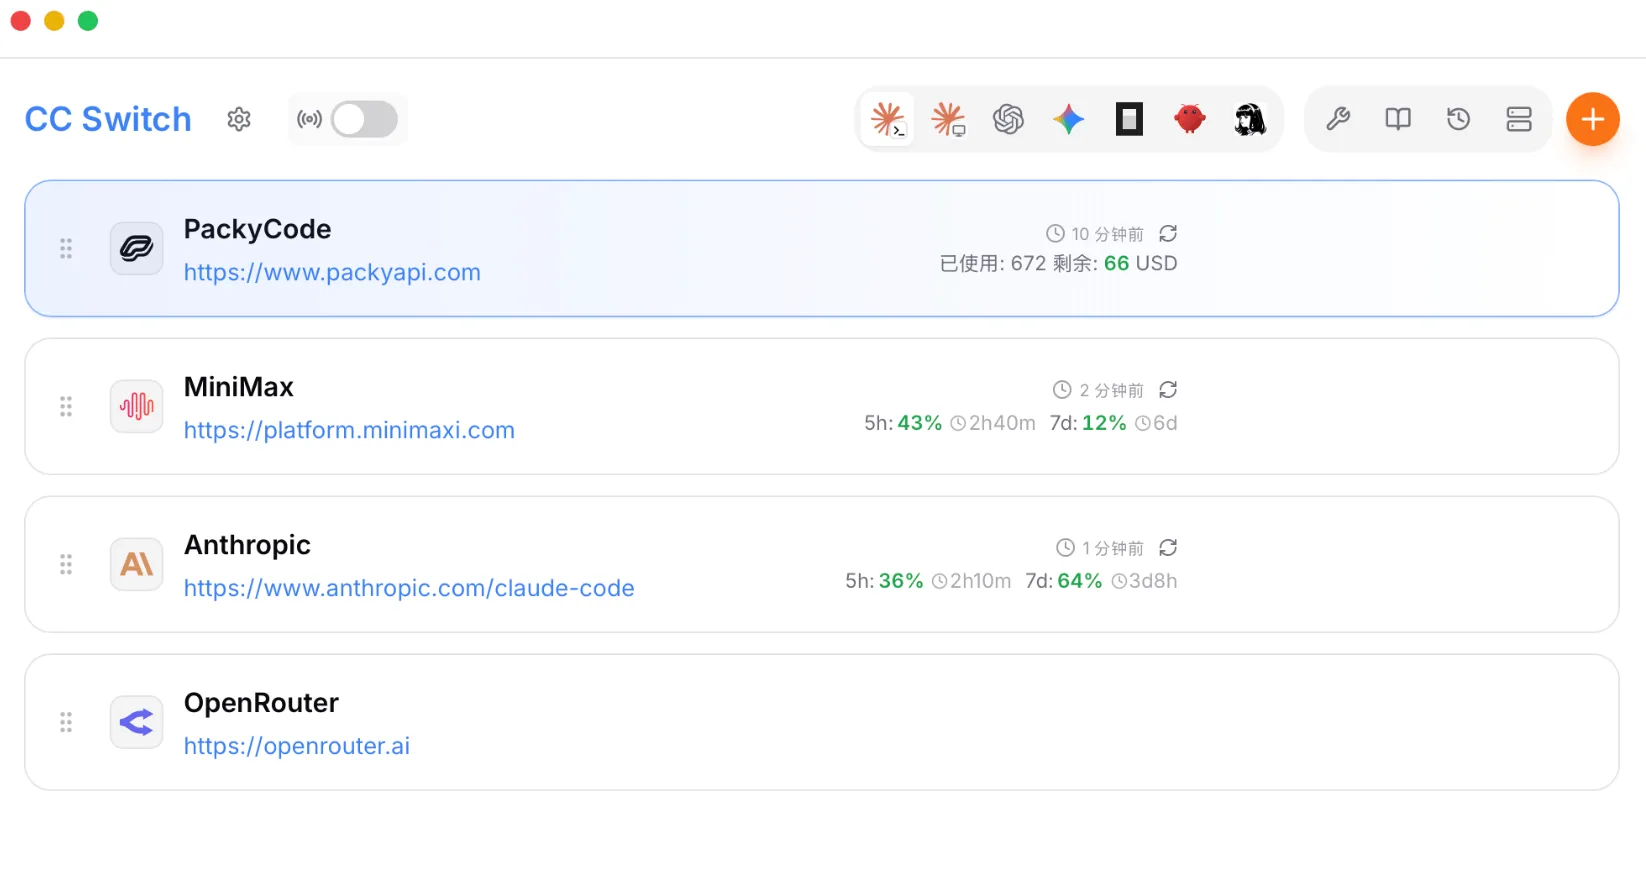This screenshot has width=1646, height=870.
Task: Open the book icon in toolbar
Action: coord(1398,119)
